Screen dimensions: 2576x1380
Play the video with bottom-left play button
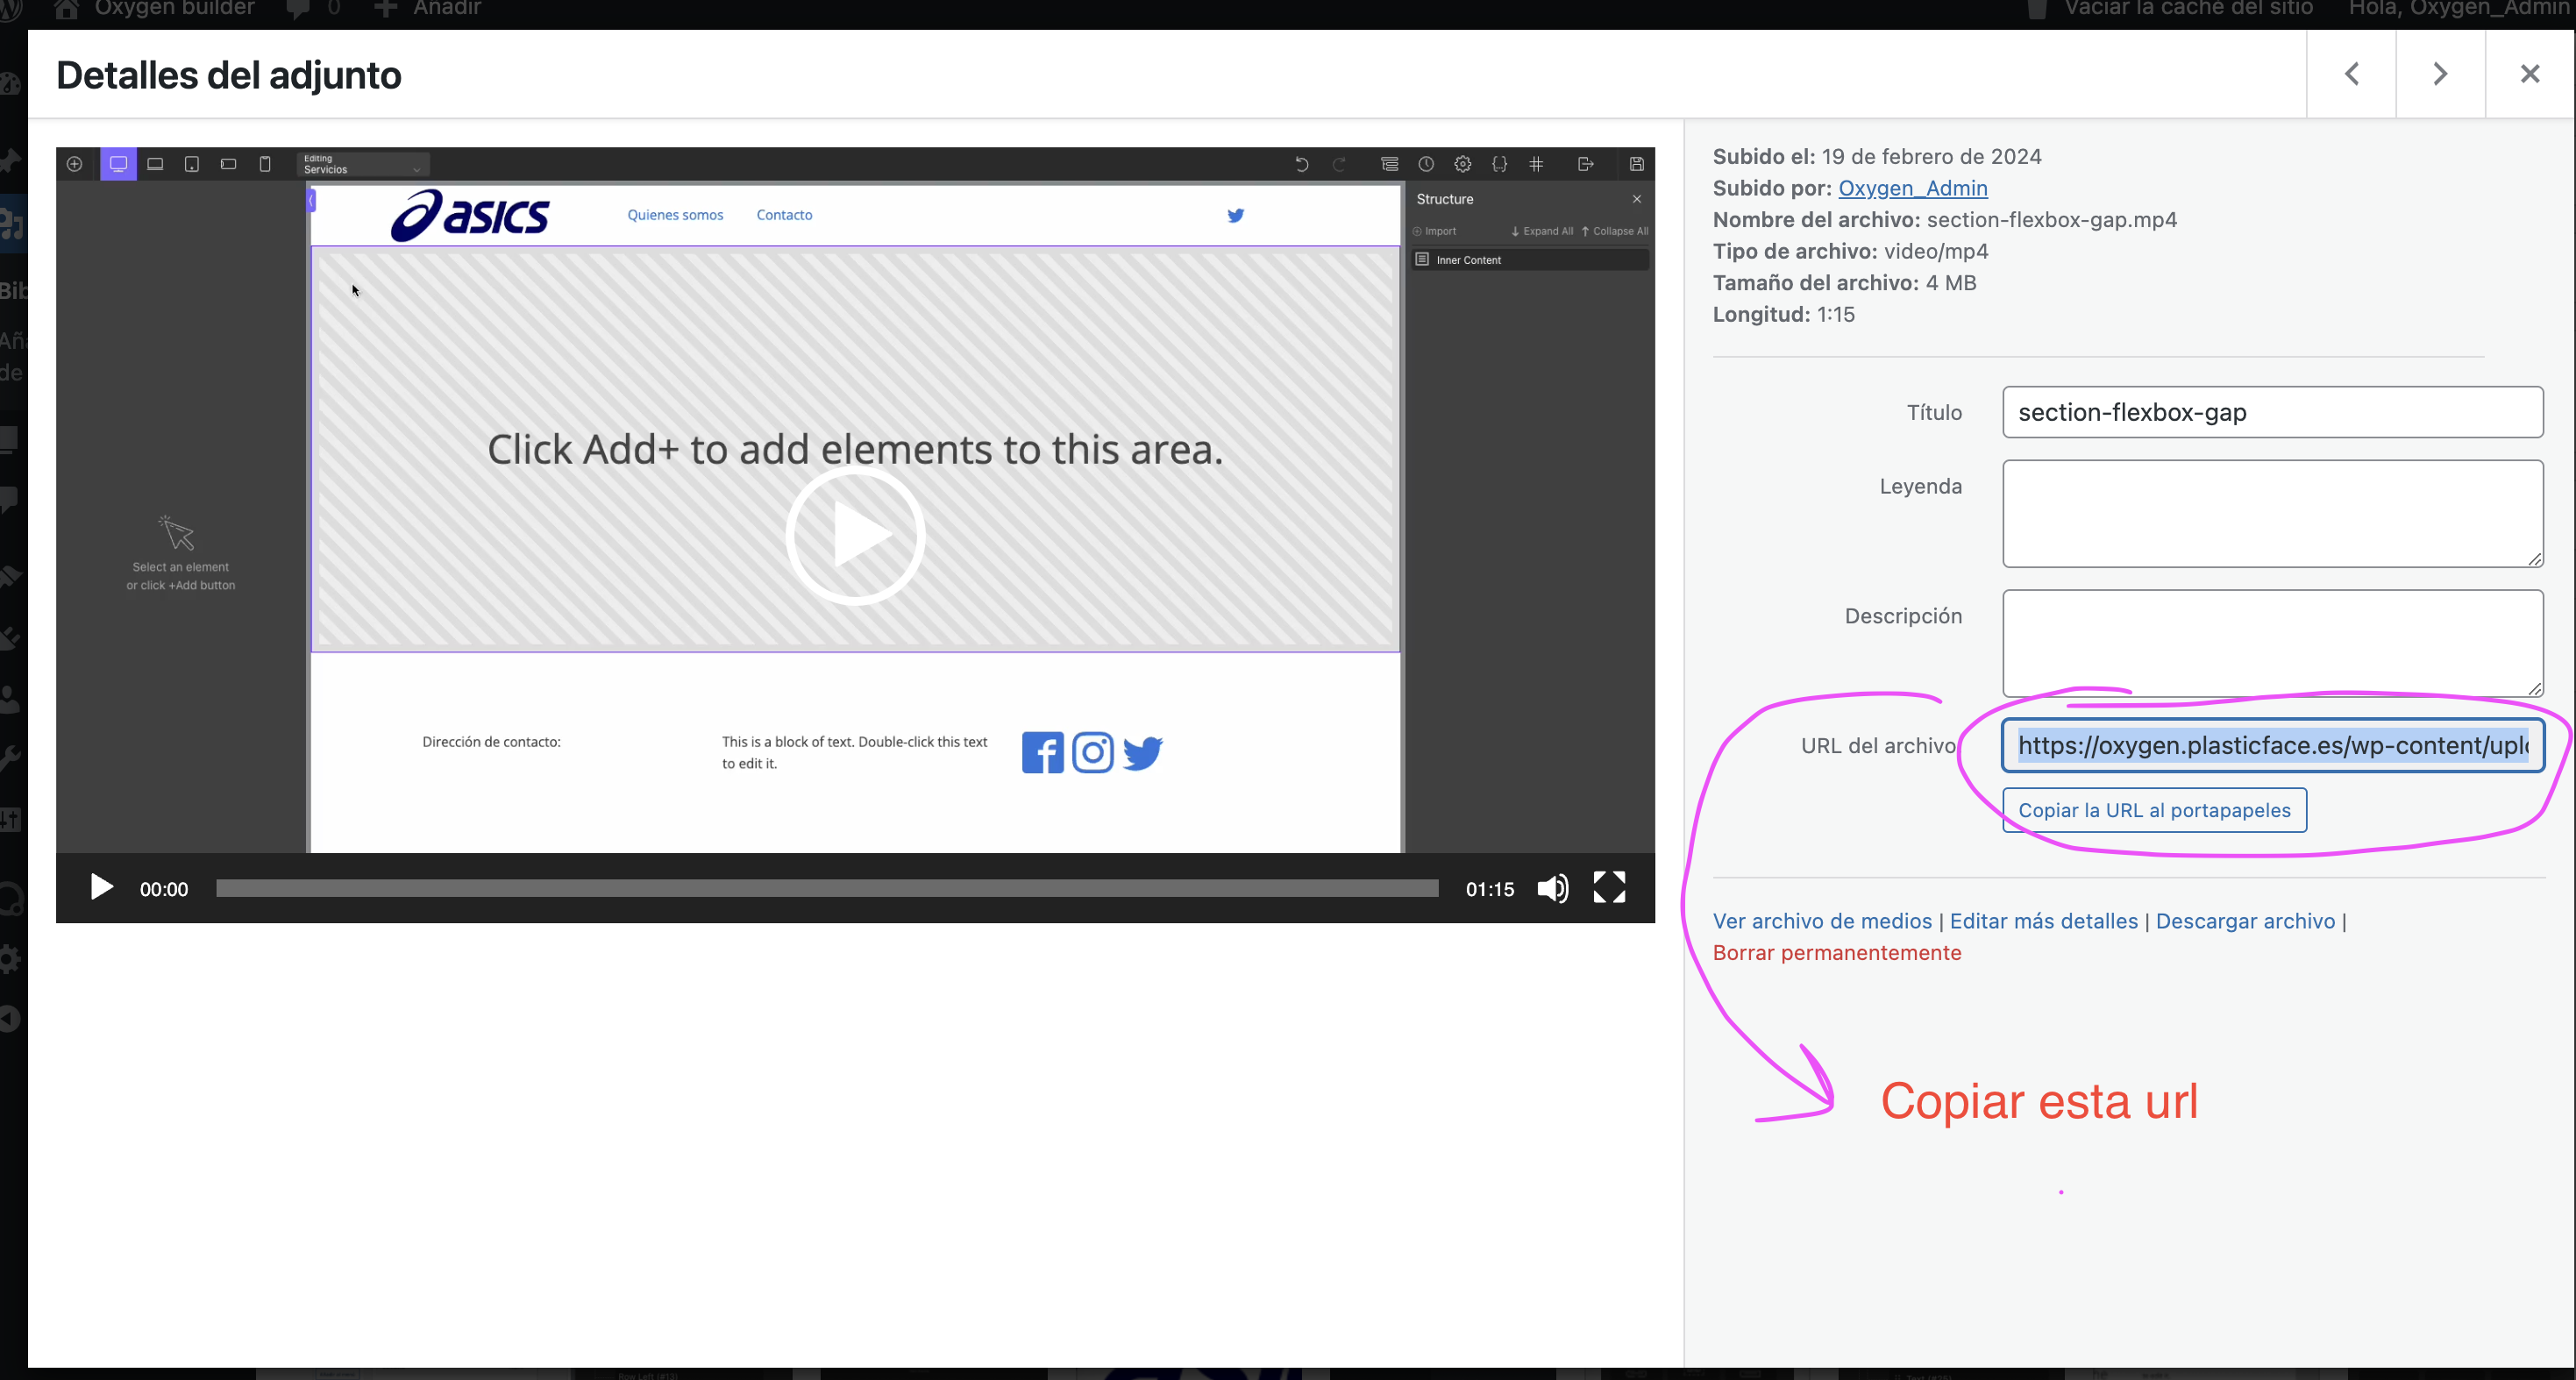pos(101,888)
